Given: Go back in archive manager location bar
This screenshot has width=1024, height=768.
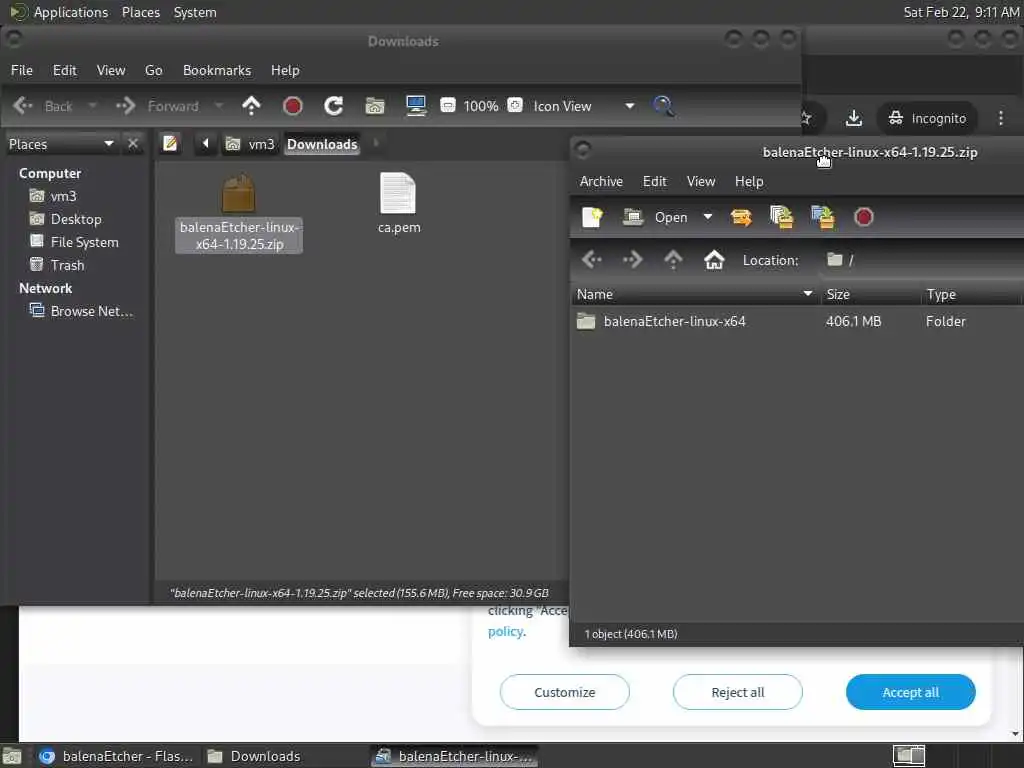Looking at the screenshot, I should 592,260.
